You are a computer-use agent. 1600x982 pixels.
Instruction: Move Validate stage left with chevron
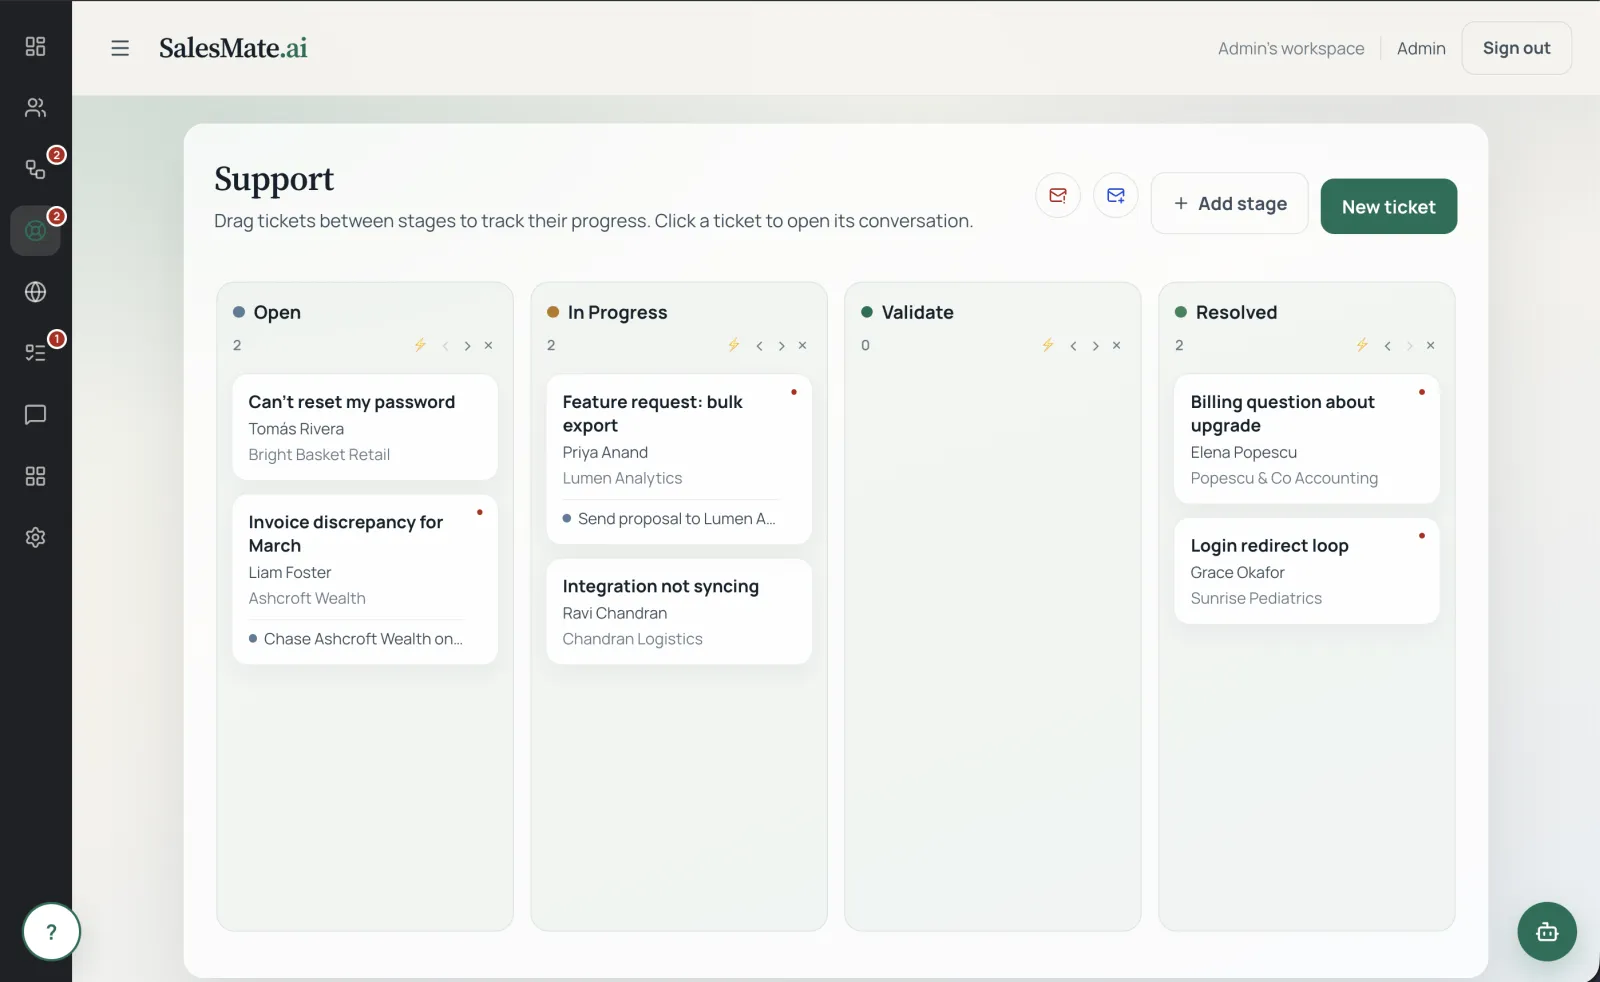click(x=1073, y=346)
